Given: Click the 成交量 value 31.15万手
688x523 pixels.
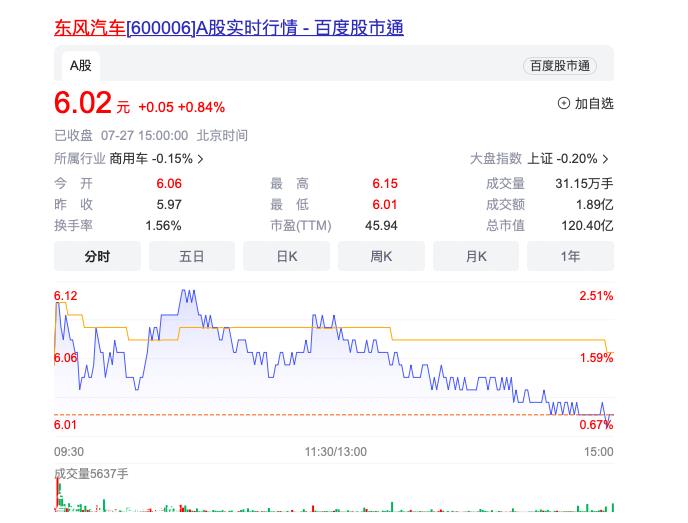Looking at the screenshot, I should pyautogui.click(x=584, y=183).
